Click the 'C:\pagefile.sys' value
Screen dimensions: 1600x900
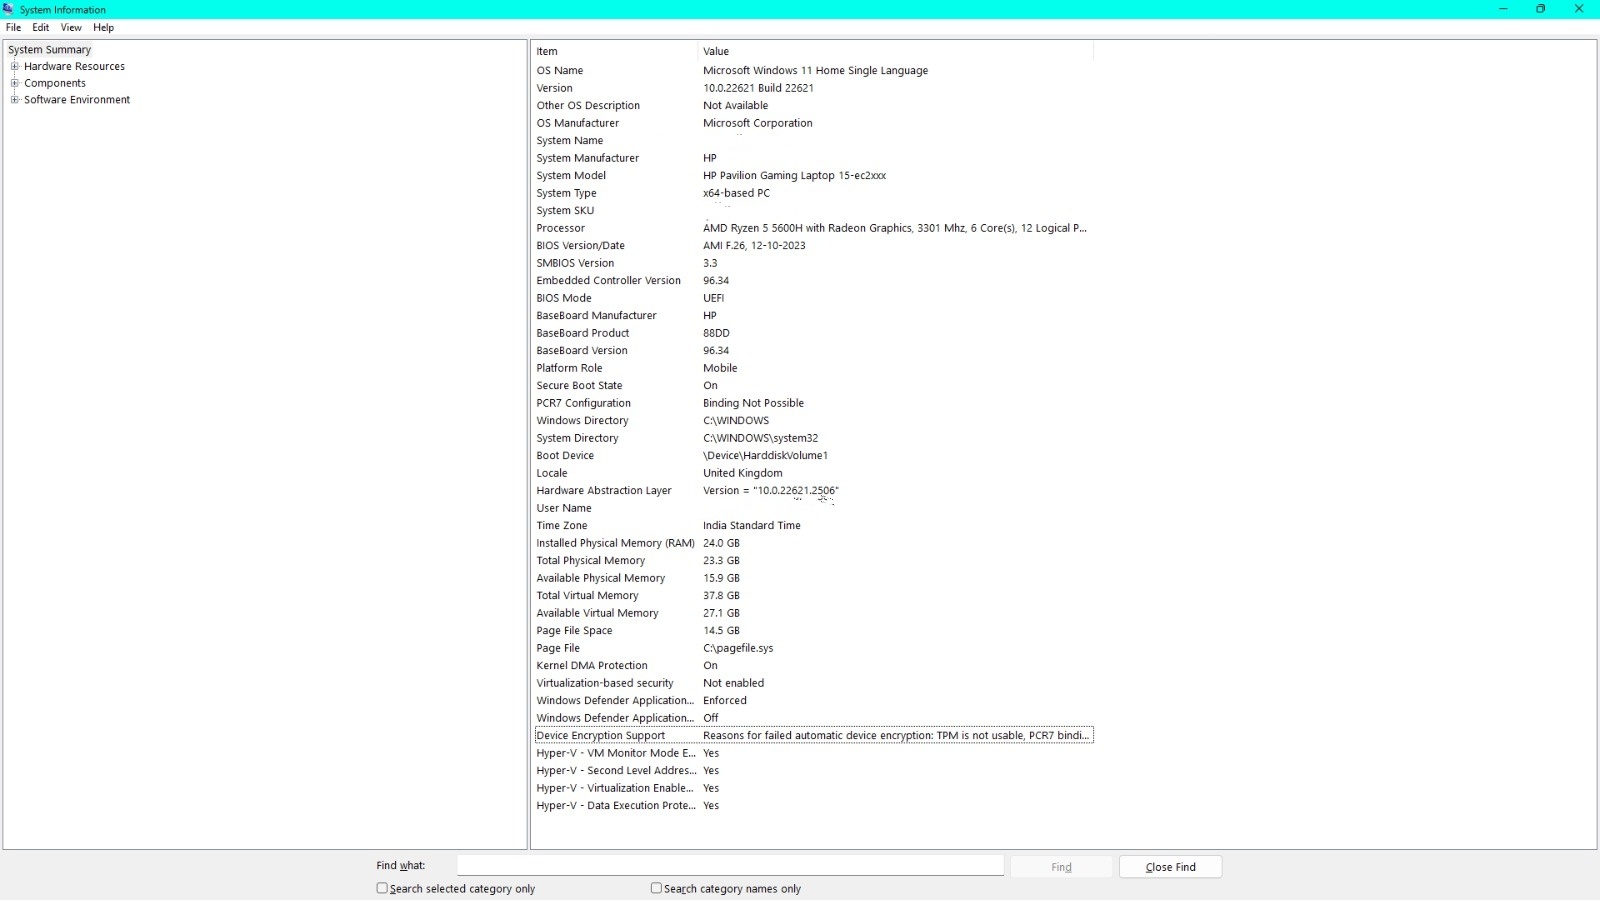point(738,648)
